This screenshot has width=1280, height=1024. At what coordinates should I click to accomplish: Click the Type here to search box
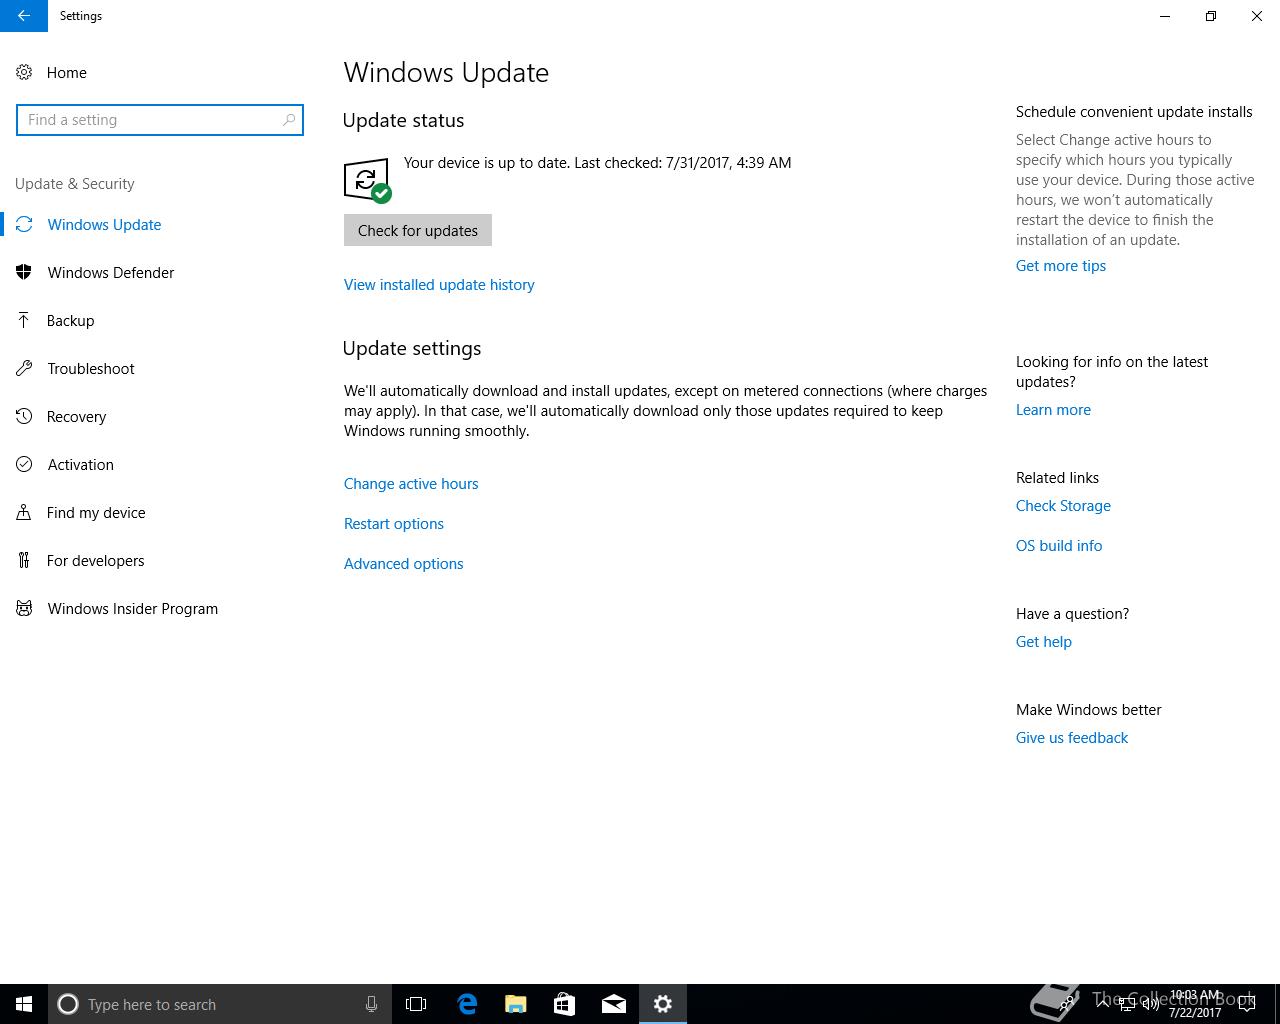pos(220,1004)
